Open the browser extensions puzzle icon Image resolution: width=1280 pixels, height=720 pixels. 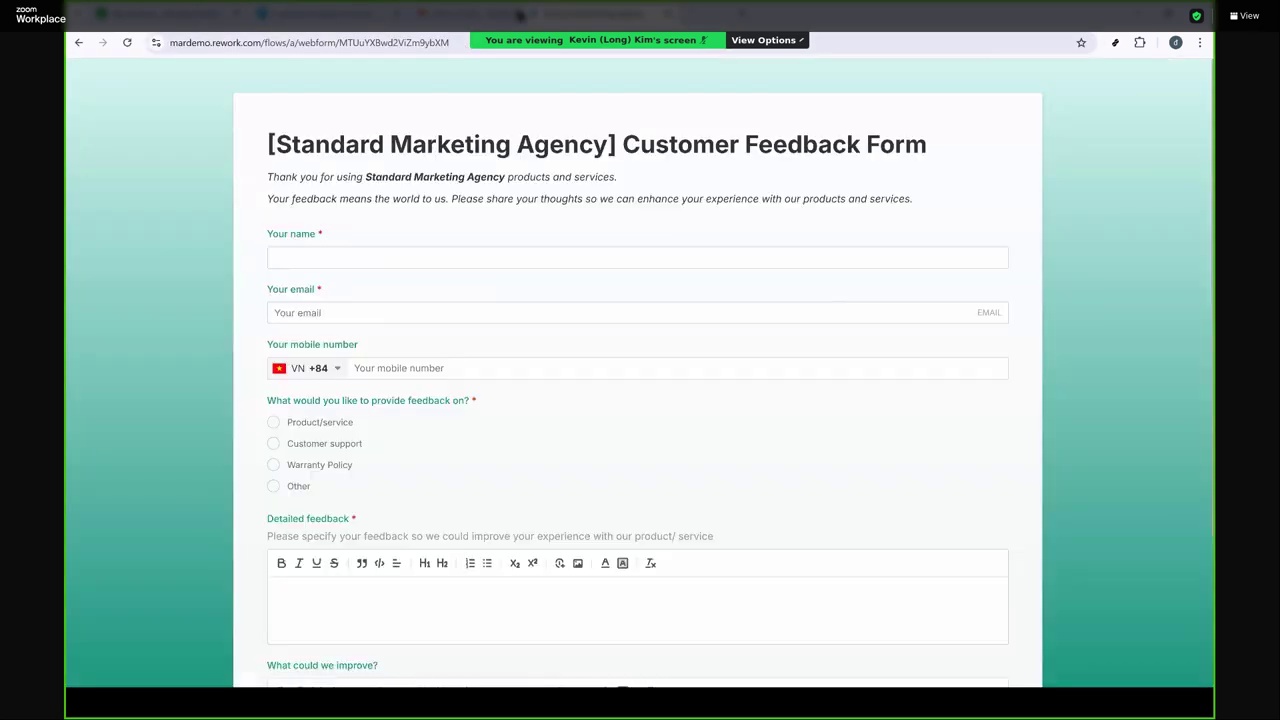click(1140, 42)
